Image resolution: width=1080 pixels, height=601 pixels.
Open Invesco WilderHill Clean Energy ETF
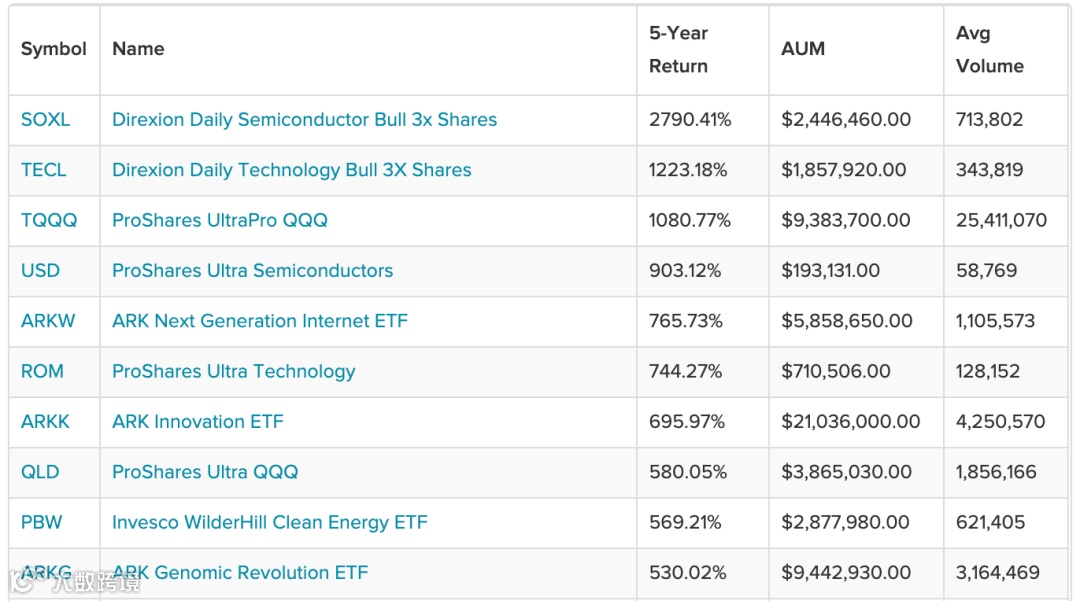[269, 522]
